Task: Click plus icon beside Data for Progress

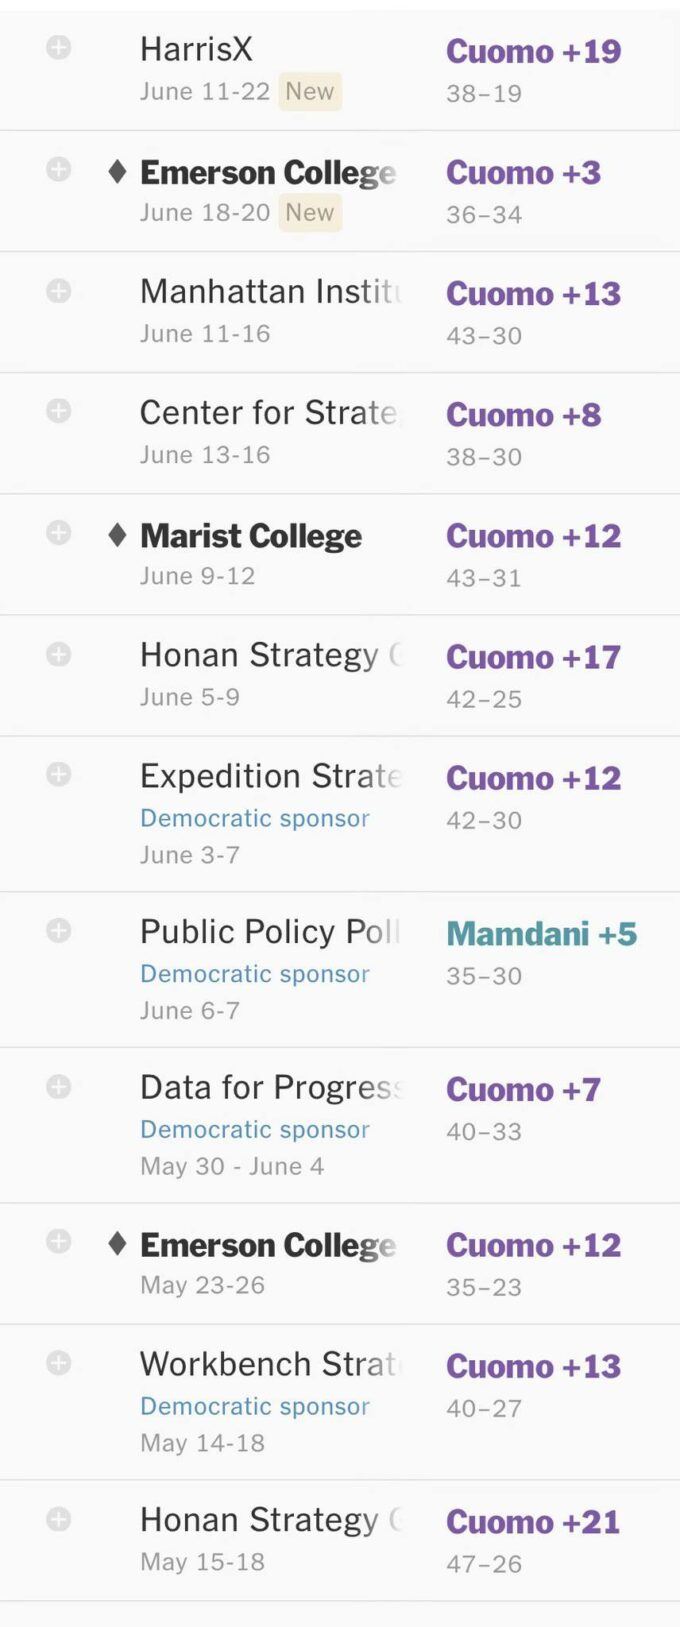Action: coord(59,1086)
